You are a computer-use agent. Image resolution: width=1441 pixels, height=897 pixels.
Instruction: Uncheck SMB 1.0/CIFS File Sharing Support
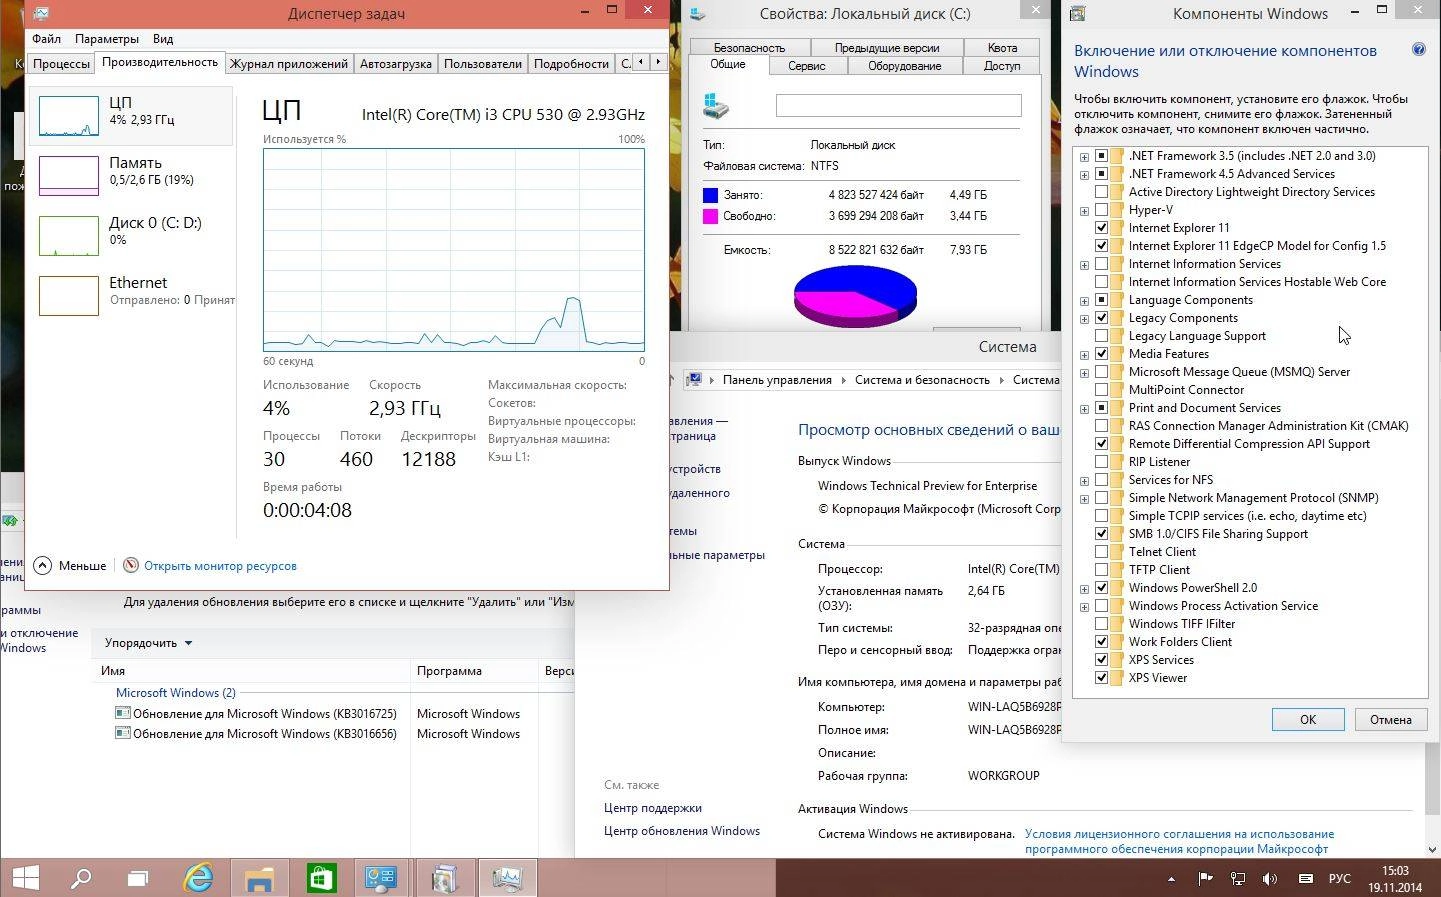[1101, 534]
